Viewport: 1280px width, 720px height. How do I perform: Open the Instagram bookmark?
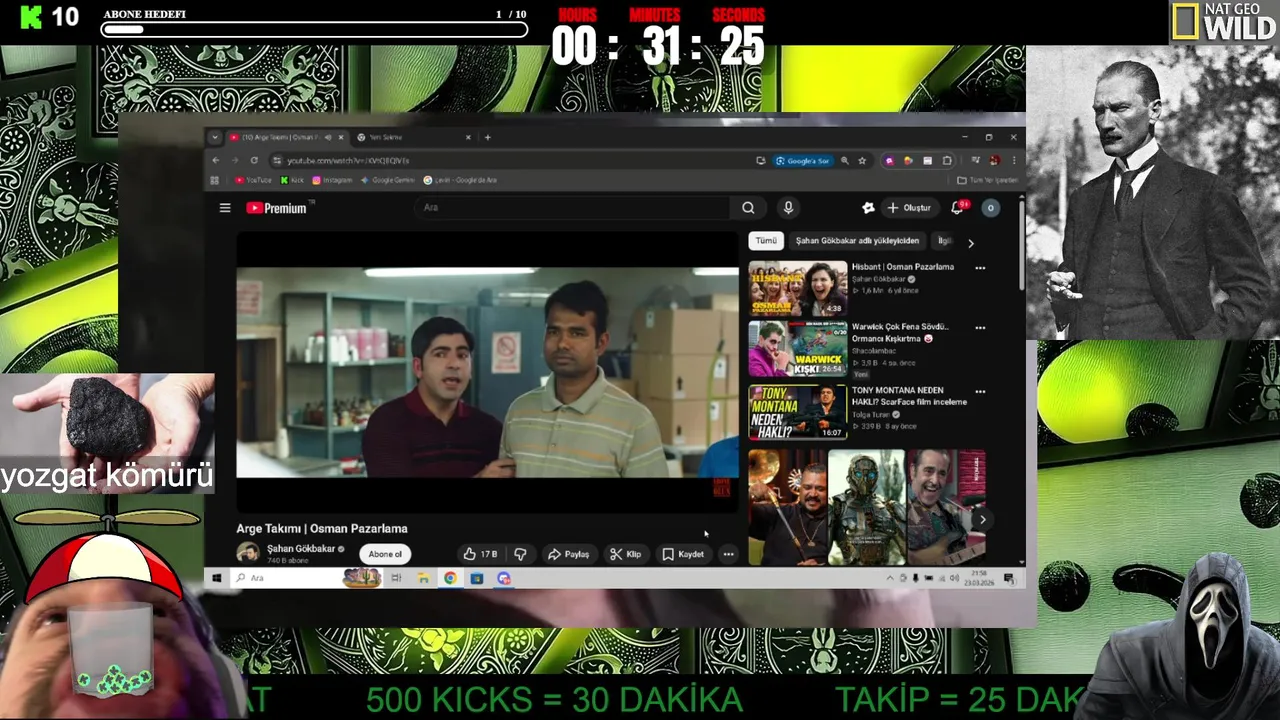pyautogui.click(x=333, y=180)
